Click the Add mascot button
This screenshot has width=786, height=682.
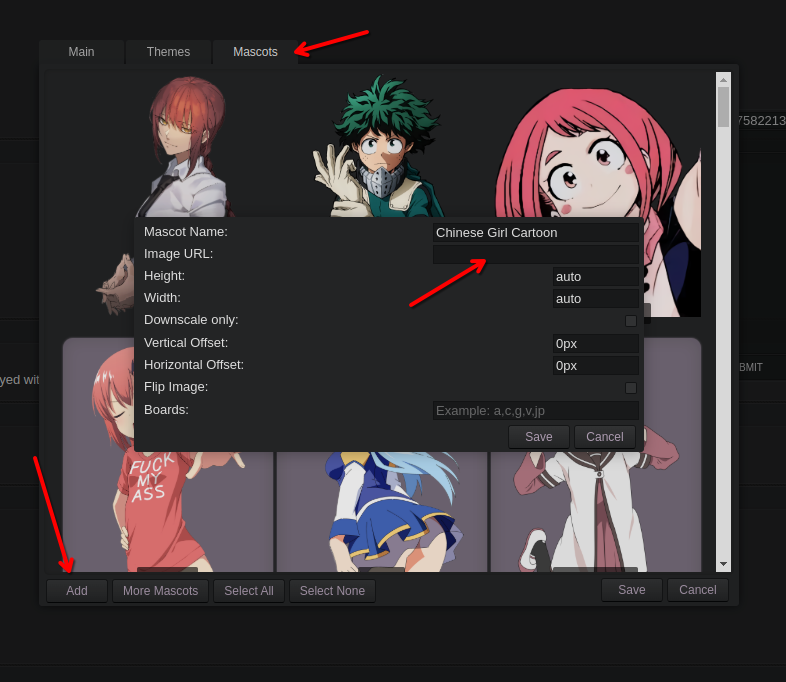pos(77,591)
